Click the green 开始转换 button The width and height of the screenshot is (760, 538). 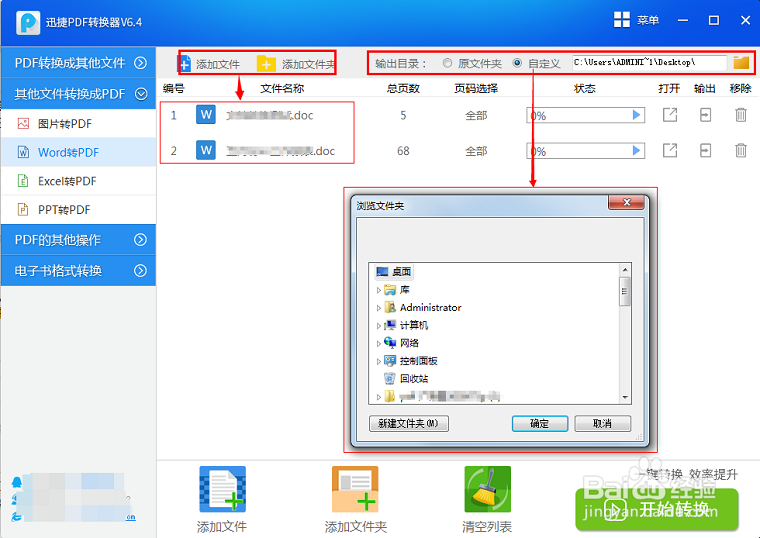tap(657, 510)
